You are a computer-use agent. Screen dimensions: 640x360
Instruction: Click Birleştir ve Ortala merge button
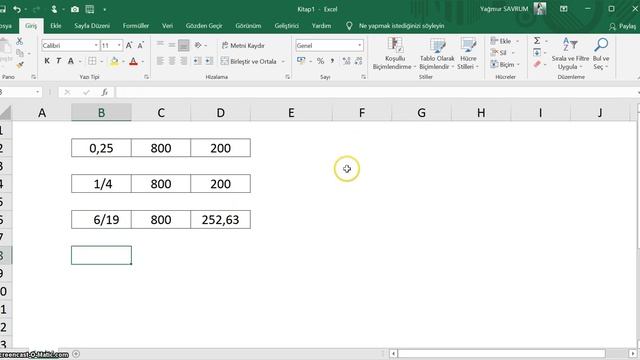pos(249,61)
